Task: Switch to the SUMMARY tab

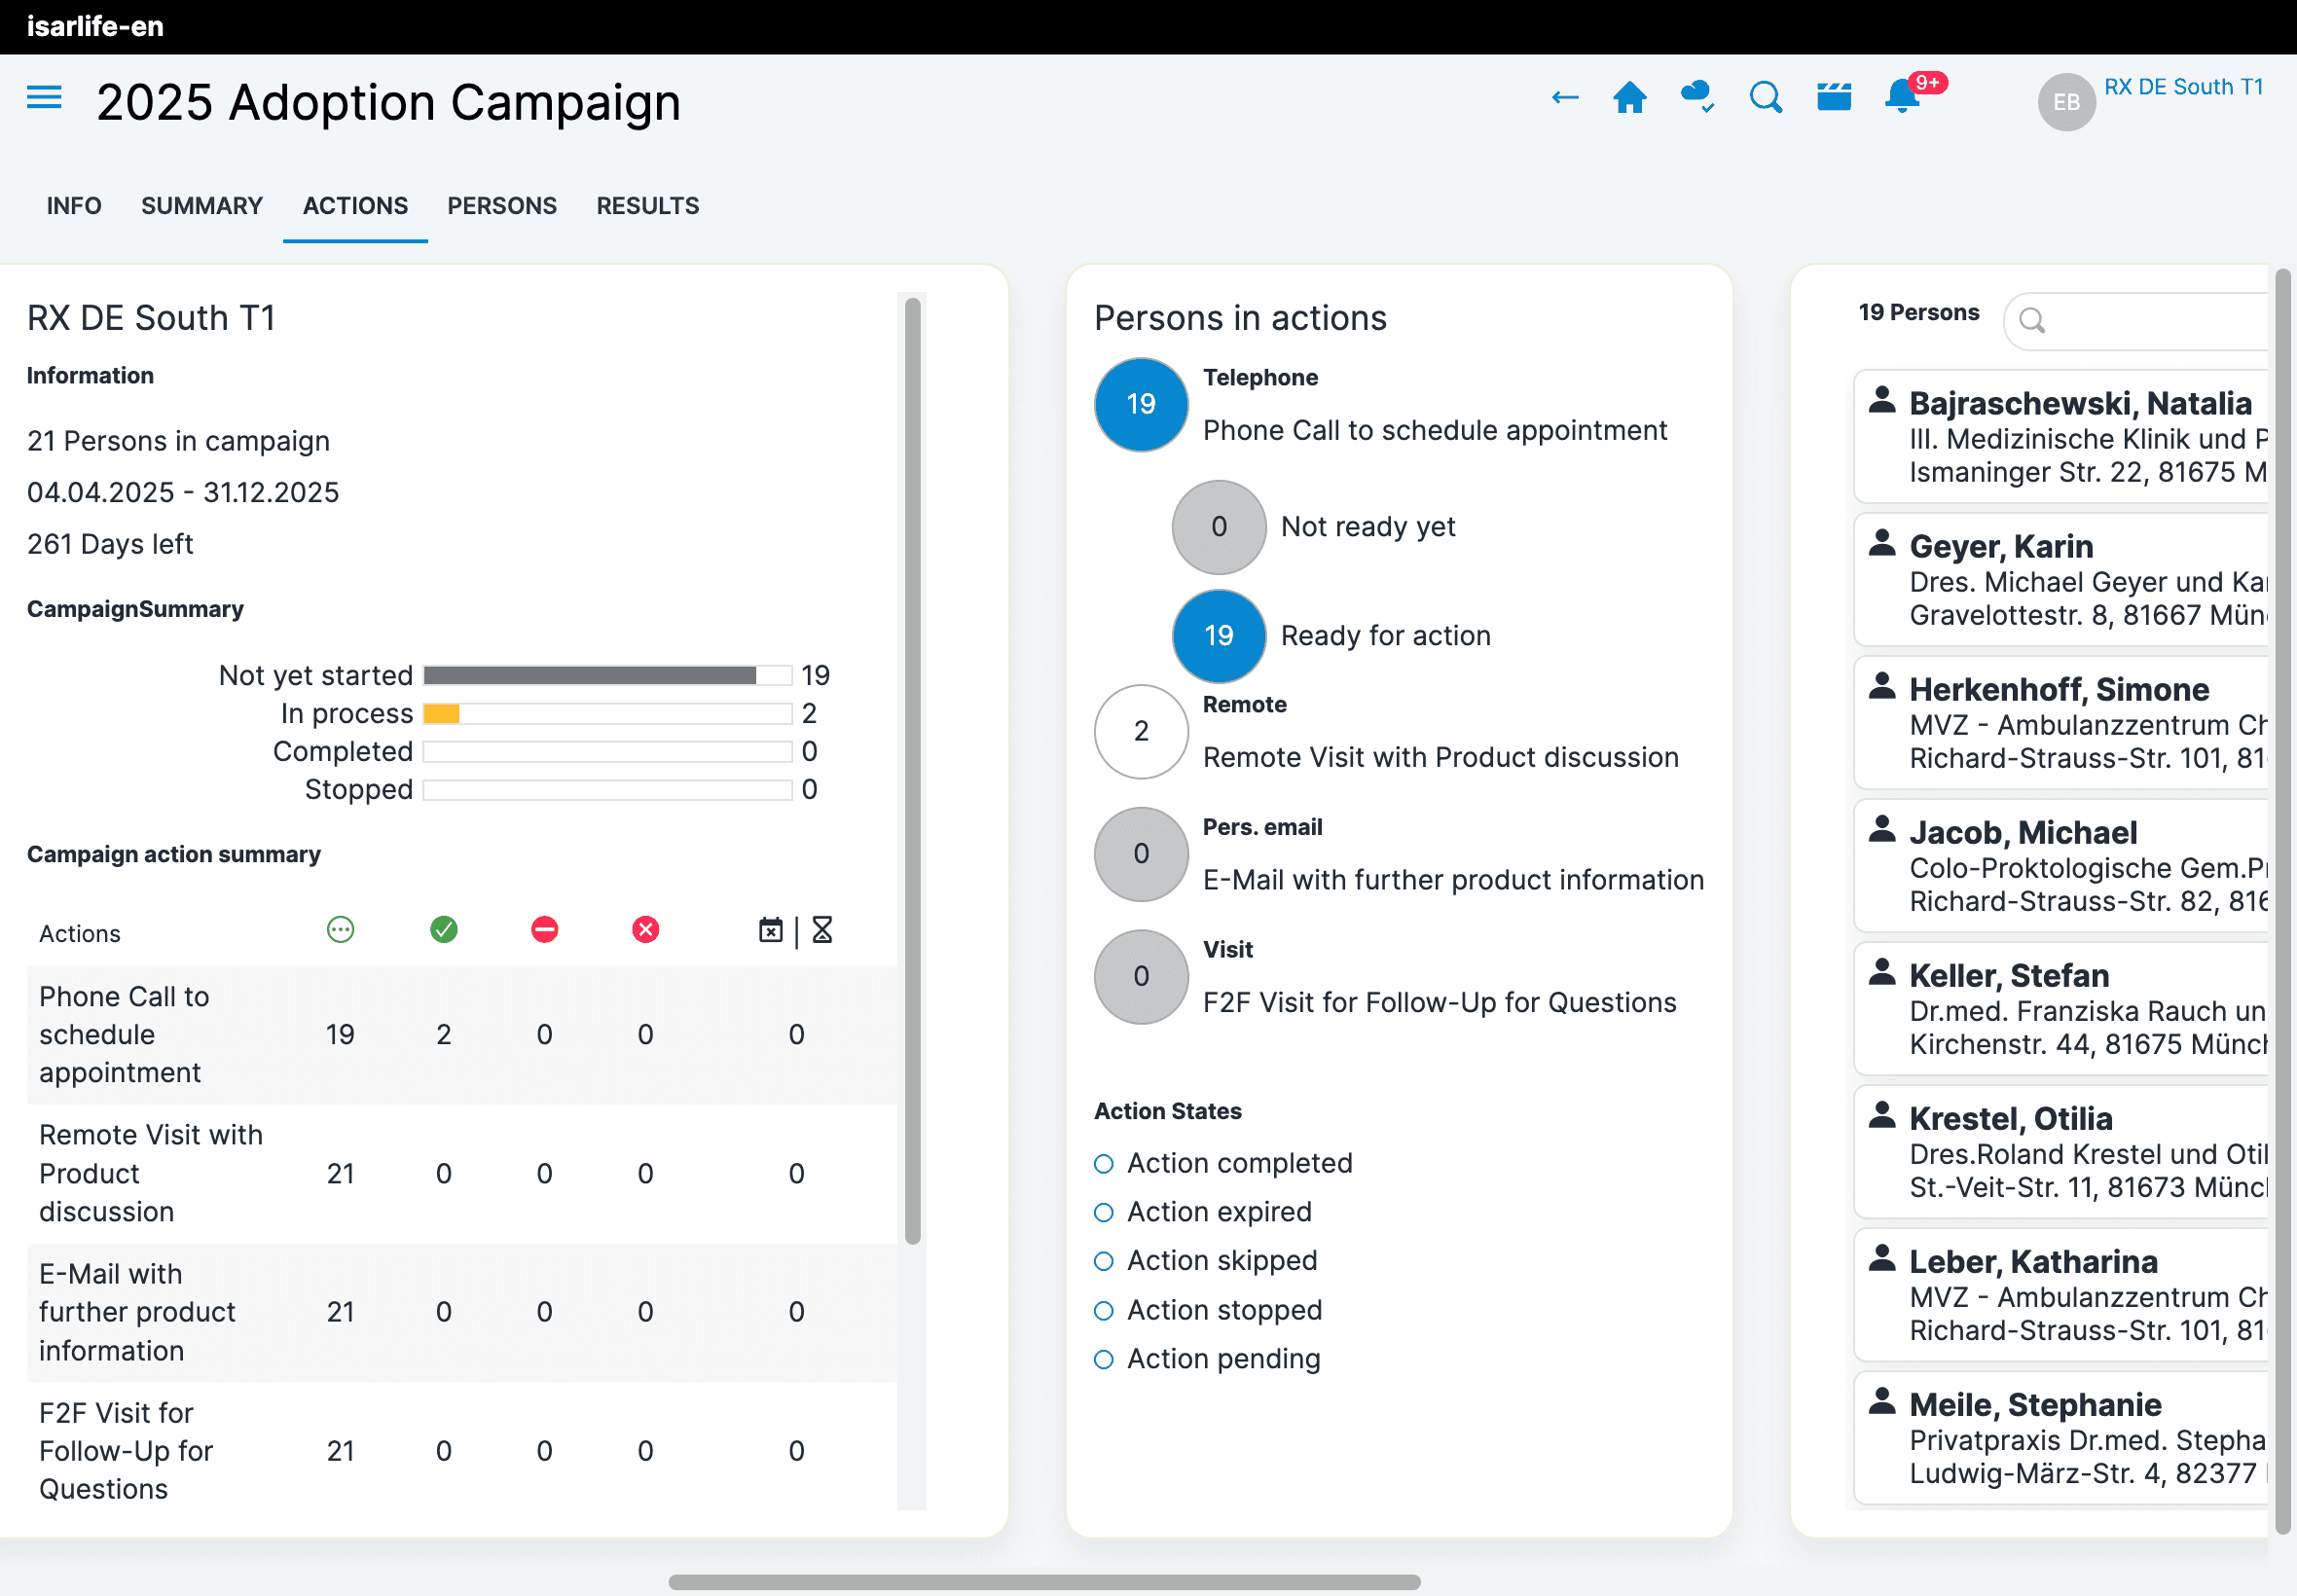Action: click(x=201, y=206)
